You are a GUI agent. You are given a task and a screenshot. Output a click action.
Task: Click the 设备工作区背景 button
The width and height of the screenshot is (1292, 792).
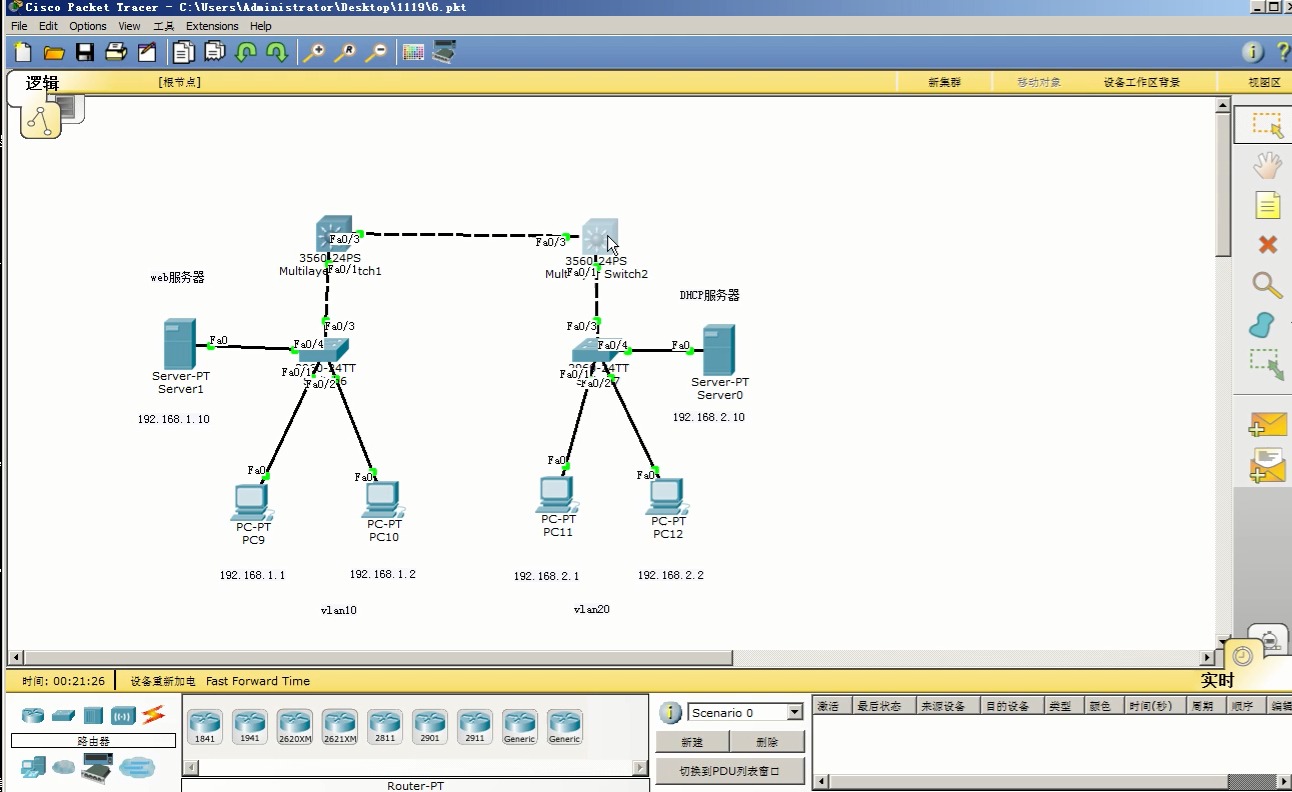[1142, 83]
